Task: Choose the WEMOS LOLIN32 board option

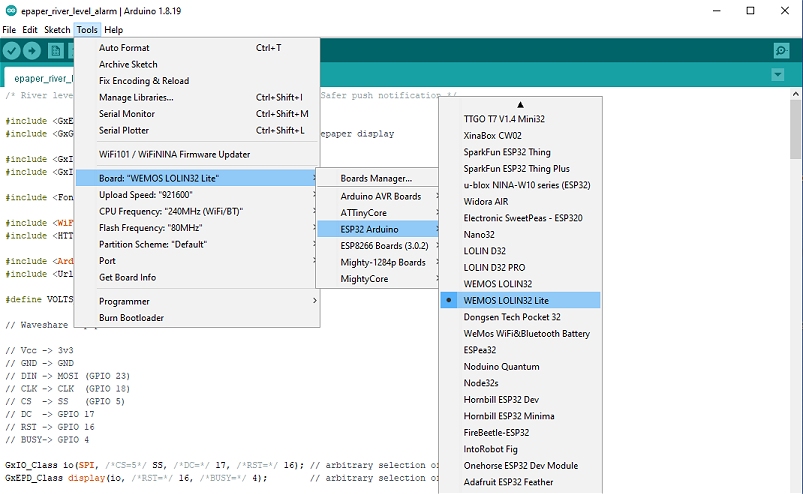Action: [x=497, y=284]
